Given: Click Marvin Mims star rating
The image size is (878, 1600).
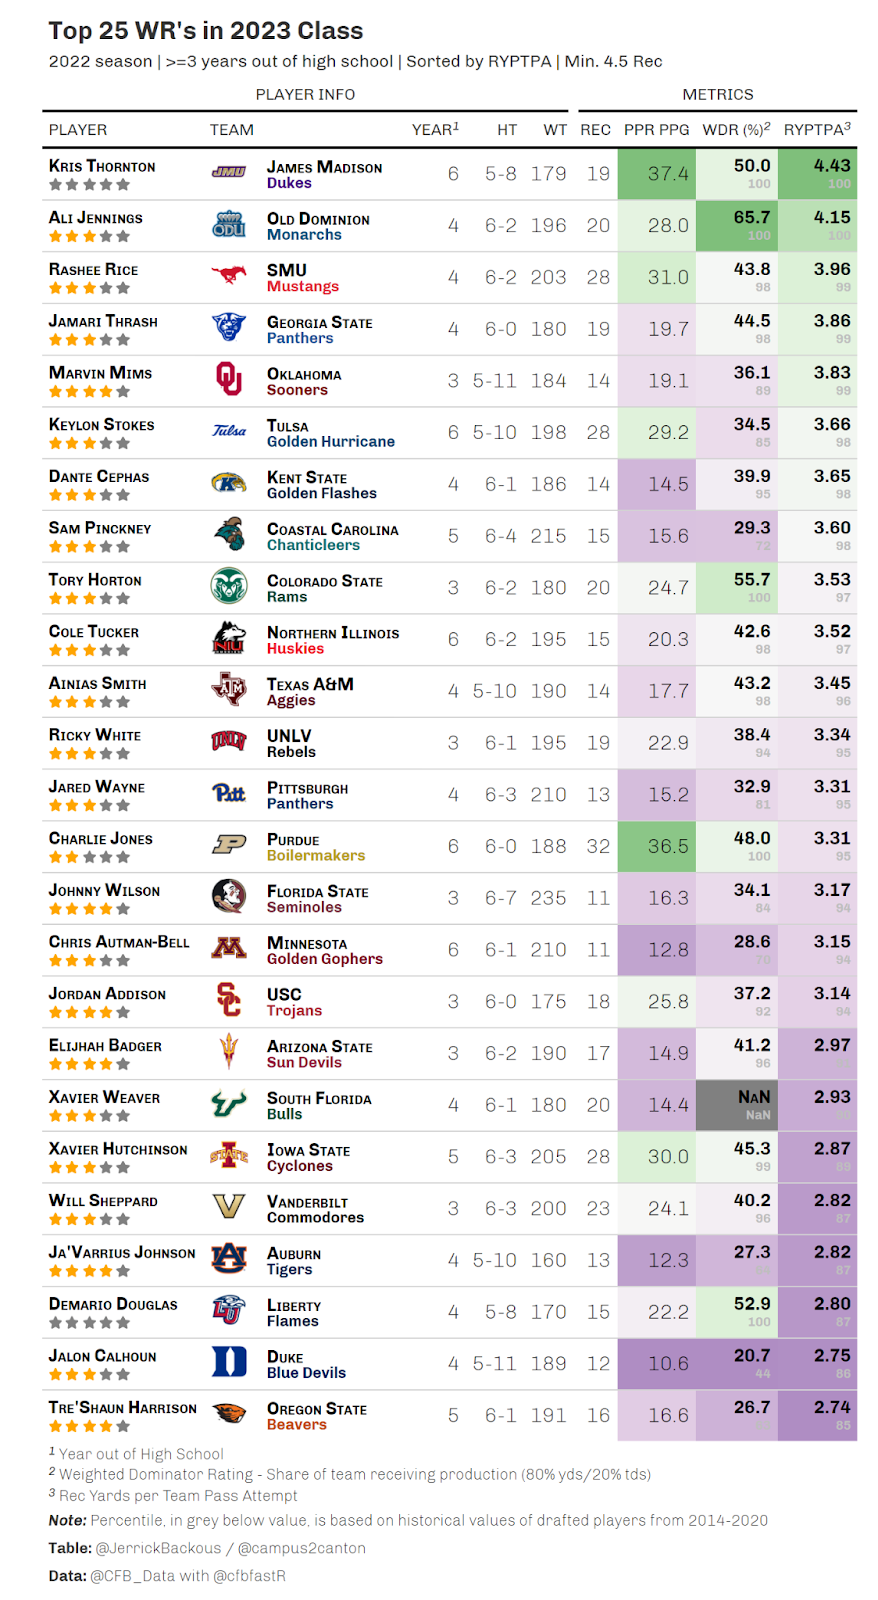Looking at the screenshot, I should 89,391.
